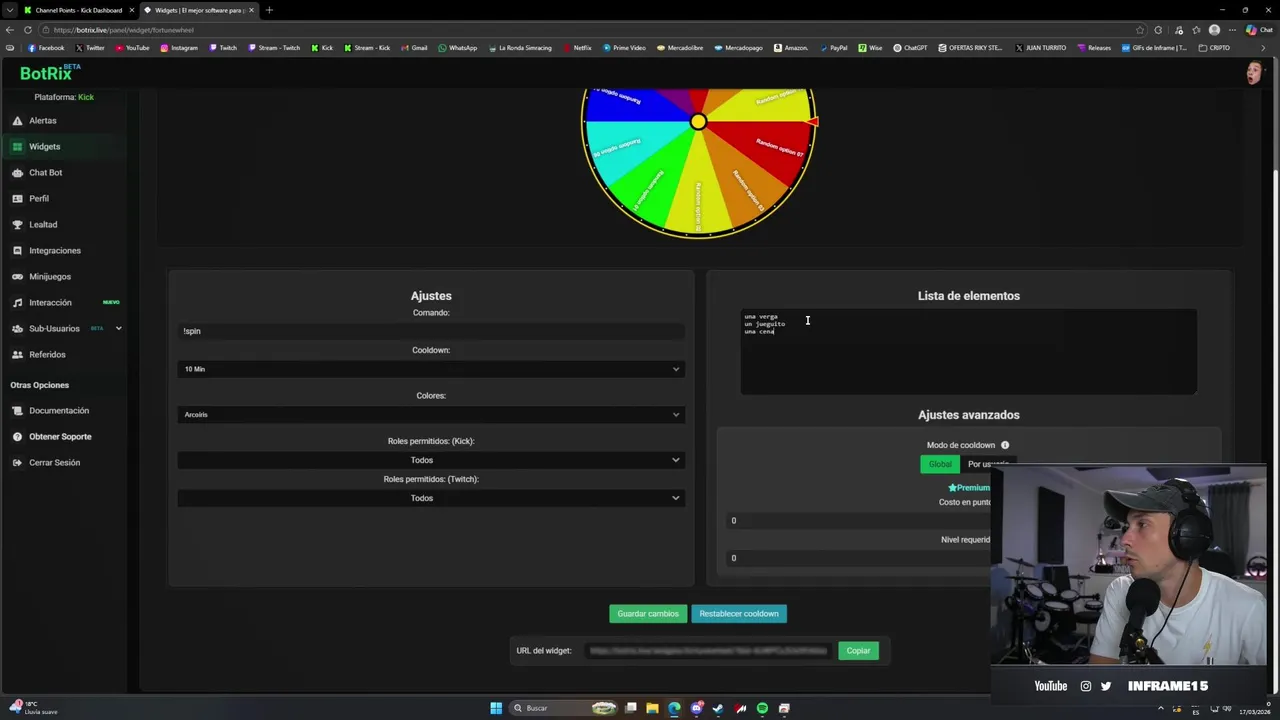The height and width of the screenshot is (720, 1280).
Task: Open the Windows Start menu
Action: point(496,708)
